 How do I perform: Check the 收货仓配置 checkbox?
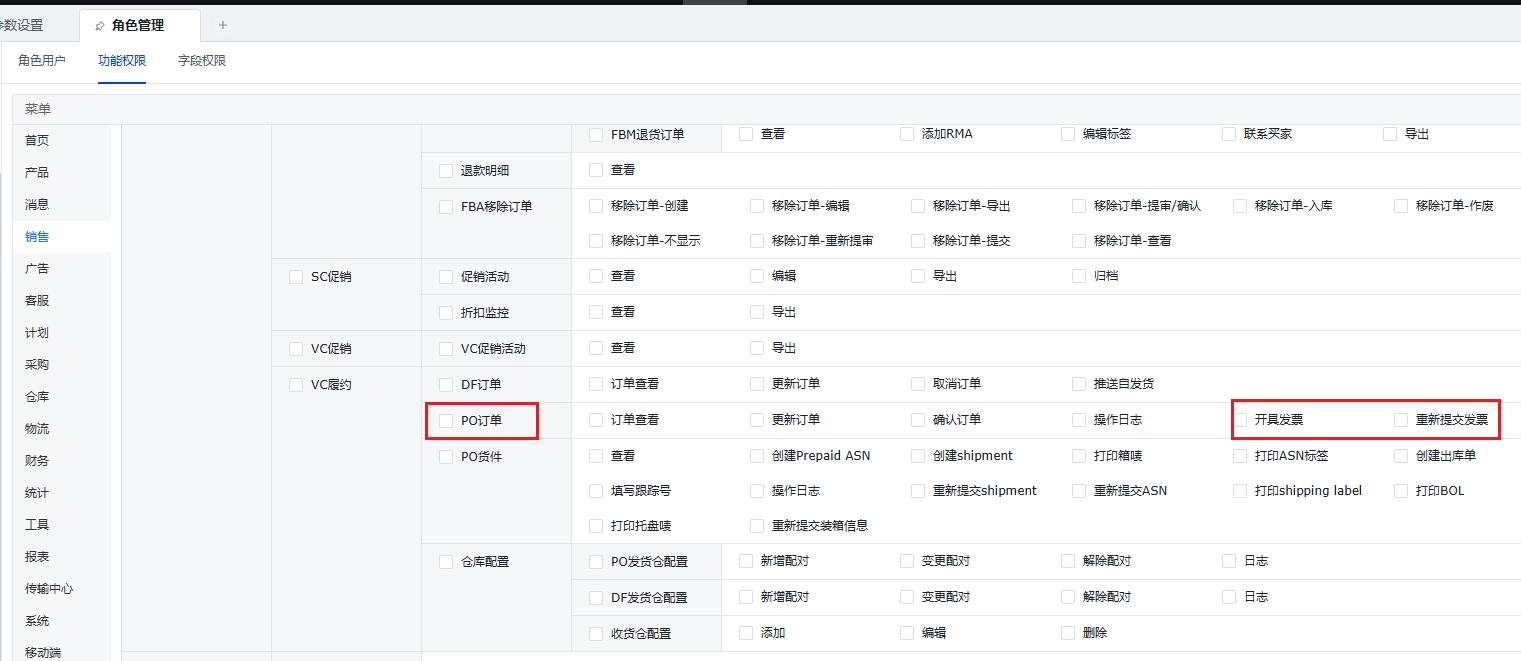click(596, 634)
